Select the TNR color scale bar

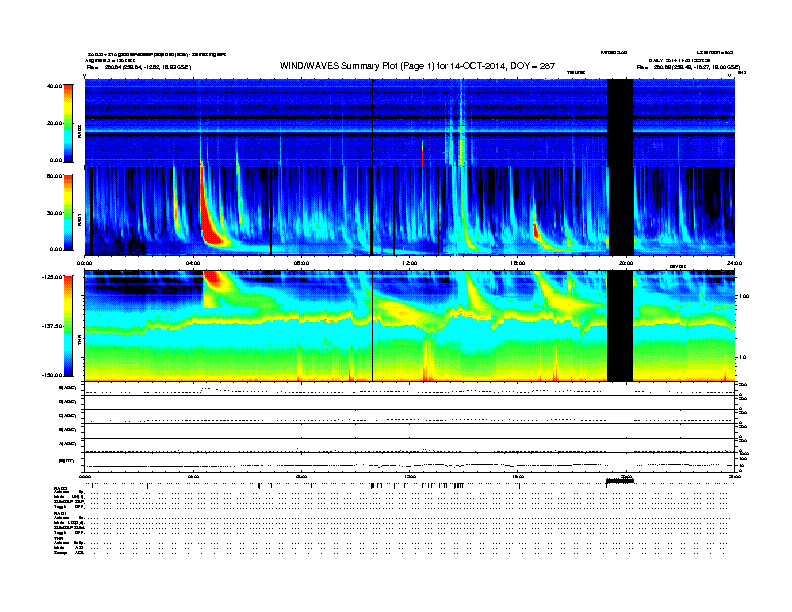(68, 326)
